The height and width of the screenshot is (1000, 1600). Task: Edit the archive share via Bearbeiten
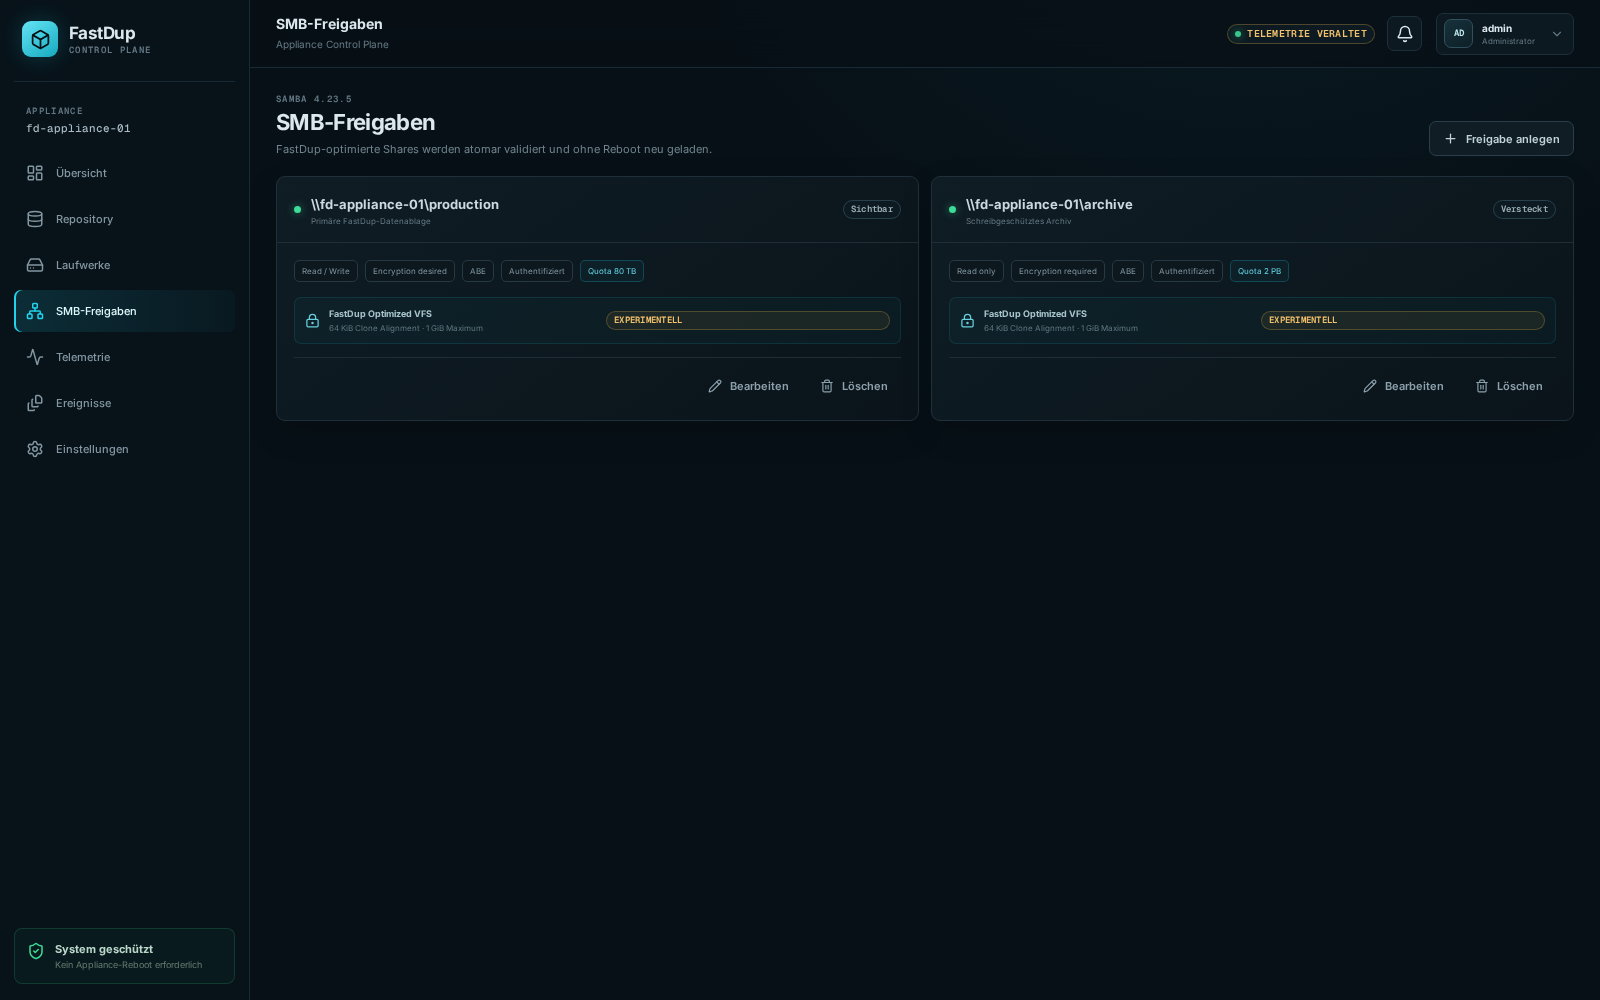(1403, 386)
